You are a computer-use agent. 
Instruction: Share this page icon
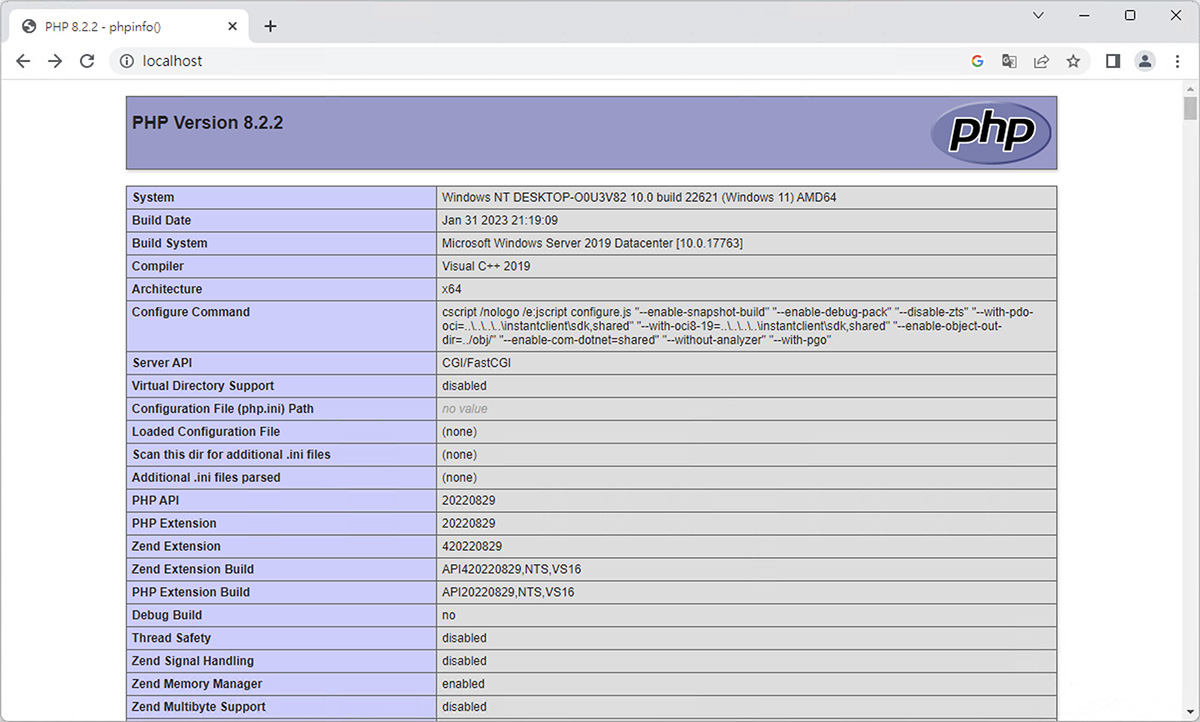[1042, 61]
